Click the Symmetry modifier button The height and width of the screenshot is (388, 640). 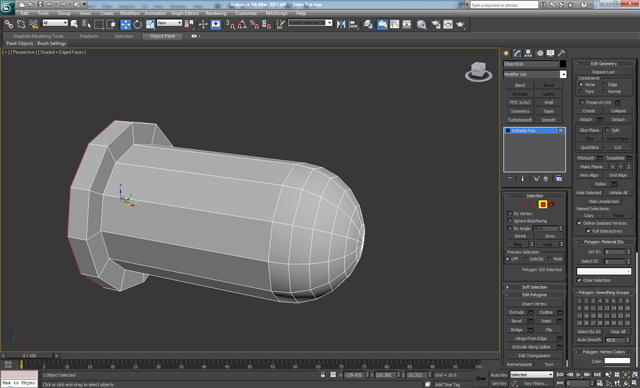tap(520, 111)
